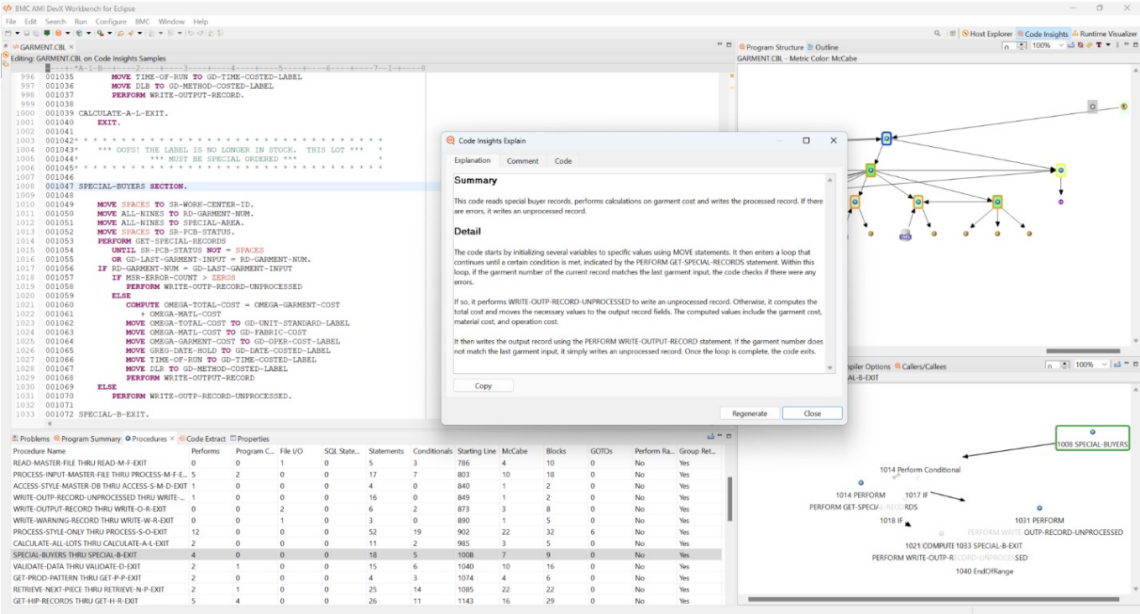This screenshot has width=1140, height=614.
Task: Open the Configure menu
Action: (111, 21)
